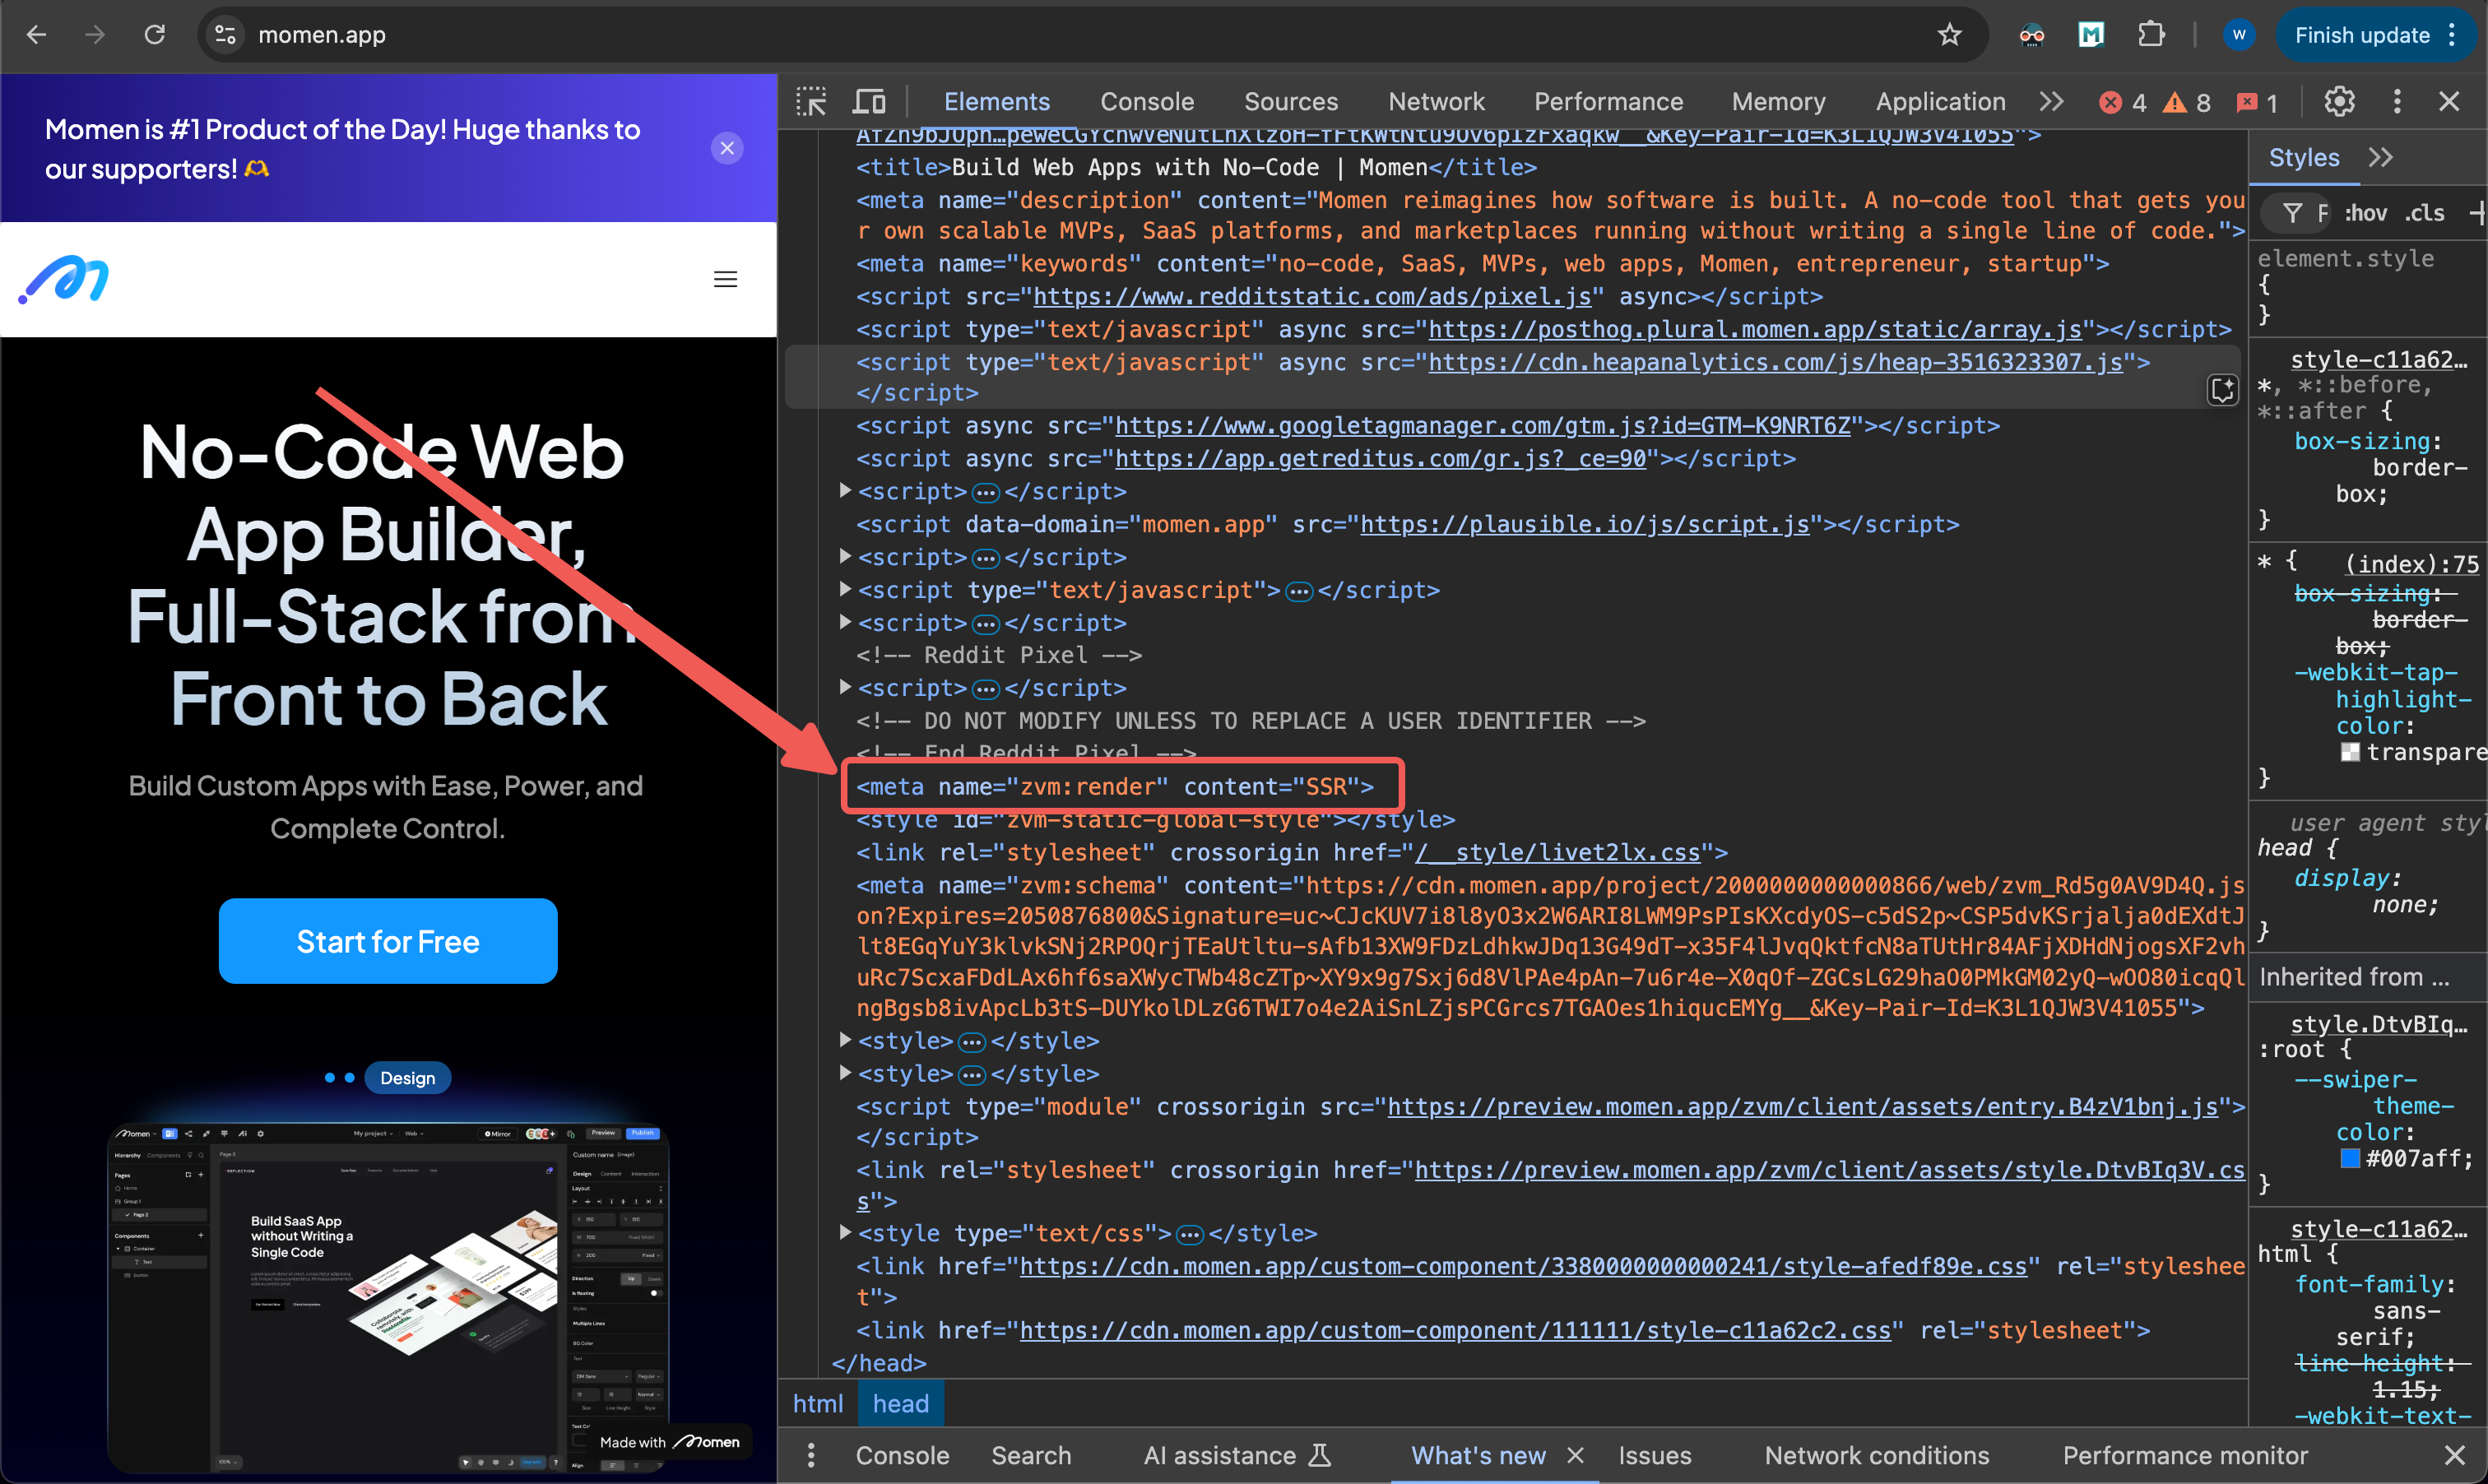Show more sidebar panes next to Styles
The image size is (2488, 1484).
click(x=2381, y=157)
